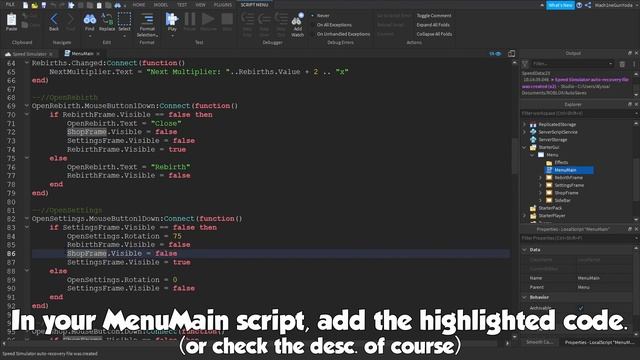The height and width of the screenshot is (360, 640).
Task: Expand the ShopFrame node
Action: [540, 193]
